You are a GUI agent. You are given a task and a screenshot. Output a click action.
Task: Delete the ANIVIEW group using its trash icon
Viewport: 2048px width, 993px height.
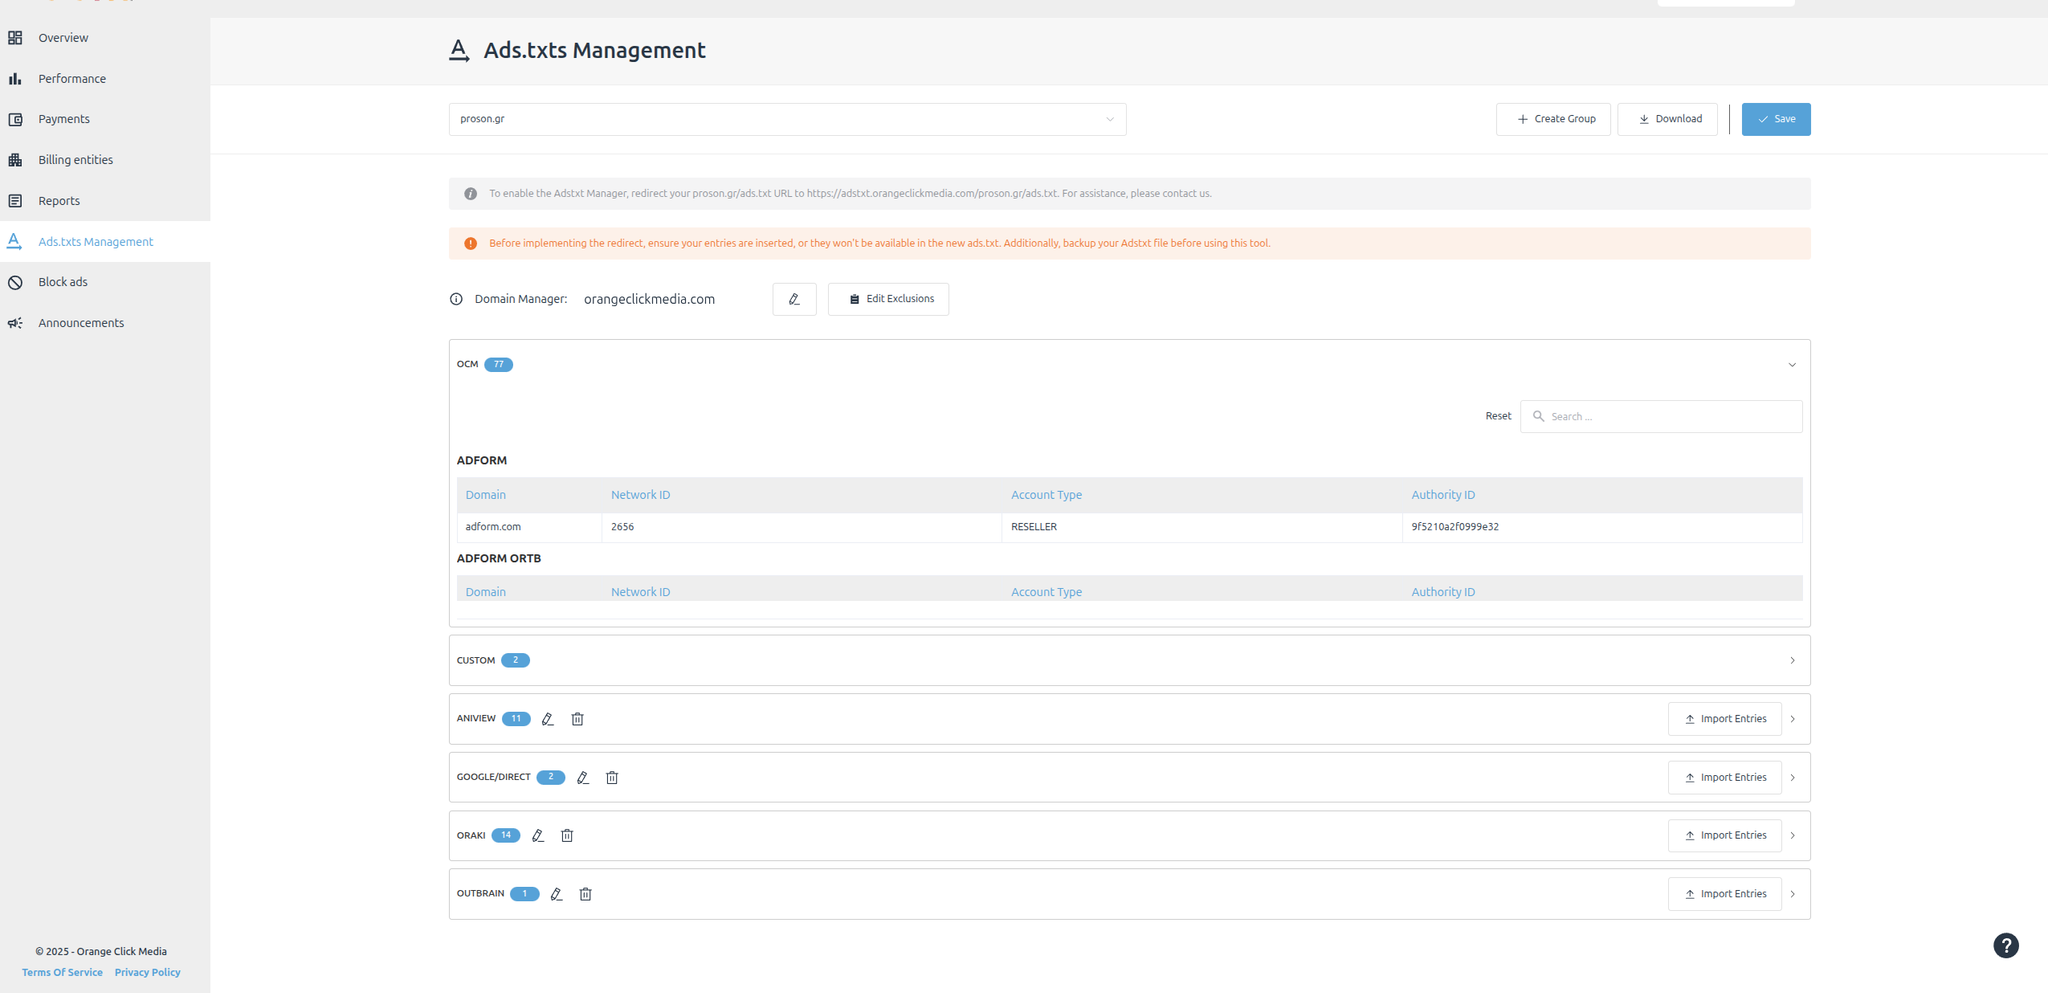[x=577, y=718]
